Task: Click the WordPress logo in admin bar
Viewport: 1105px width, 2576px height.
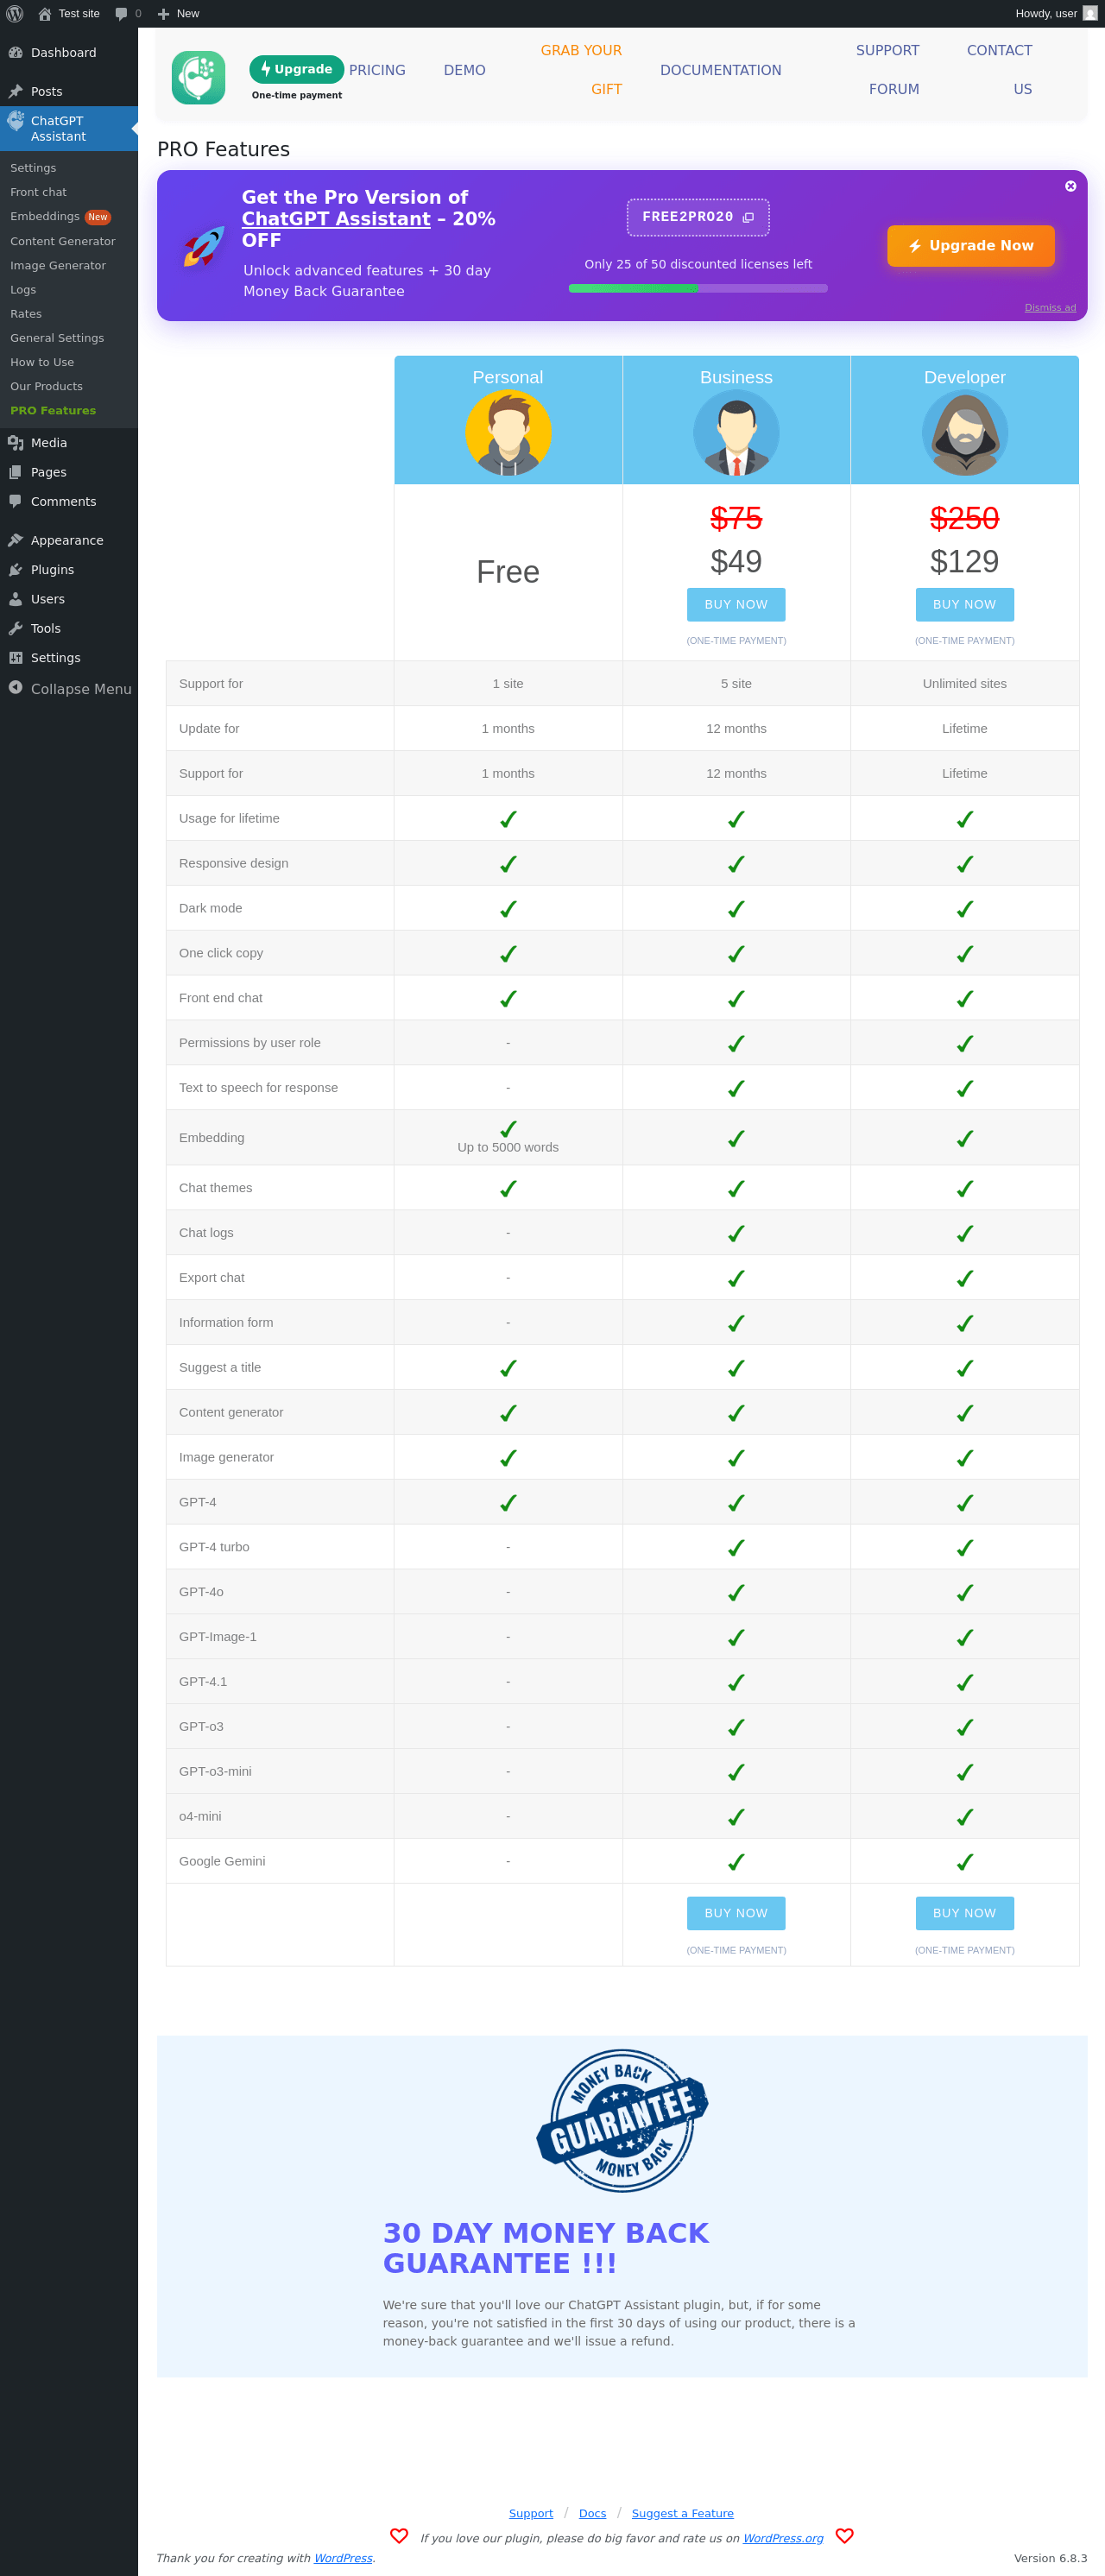Action: click(14, 13)
